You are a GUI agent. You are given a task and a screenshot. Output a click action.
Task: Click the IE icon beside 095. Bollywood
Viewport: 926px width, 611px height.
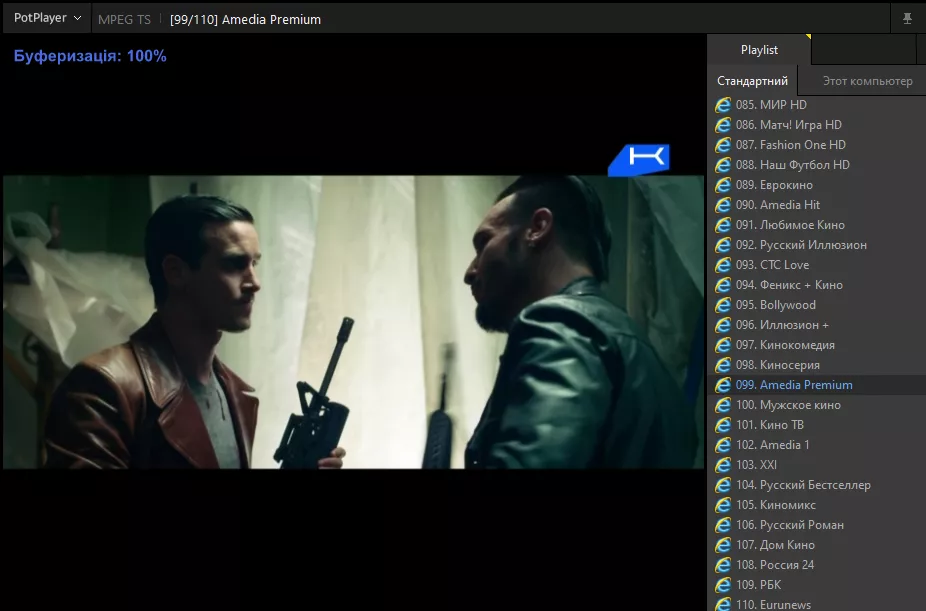point(723,305)
